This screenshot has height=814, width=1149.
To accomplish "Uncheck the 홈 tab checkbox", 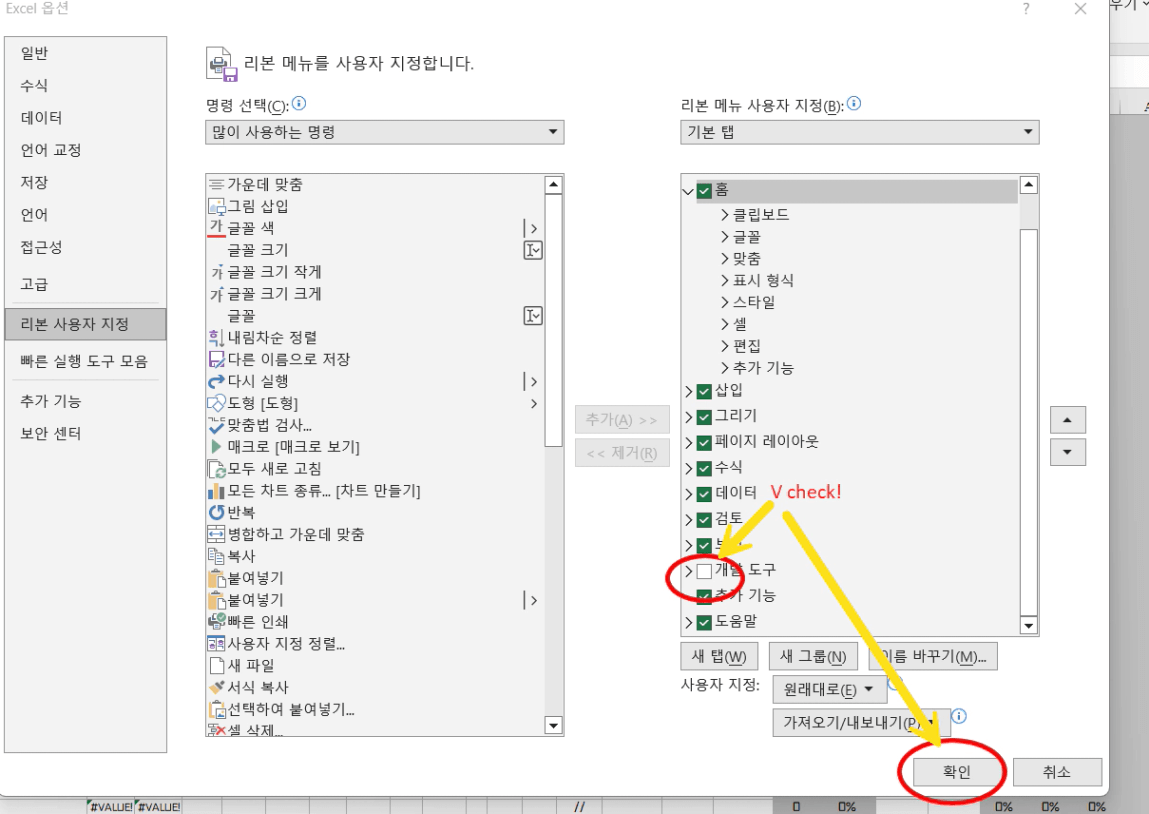I will [704, 191].
